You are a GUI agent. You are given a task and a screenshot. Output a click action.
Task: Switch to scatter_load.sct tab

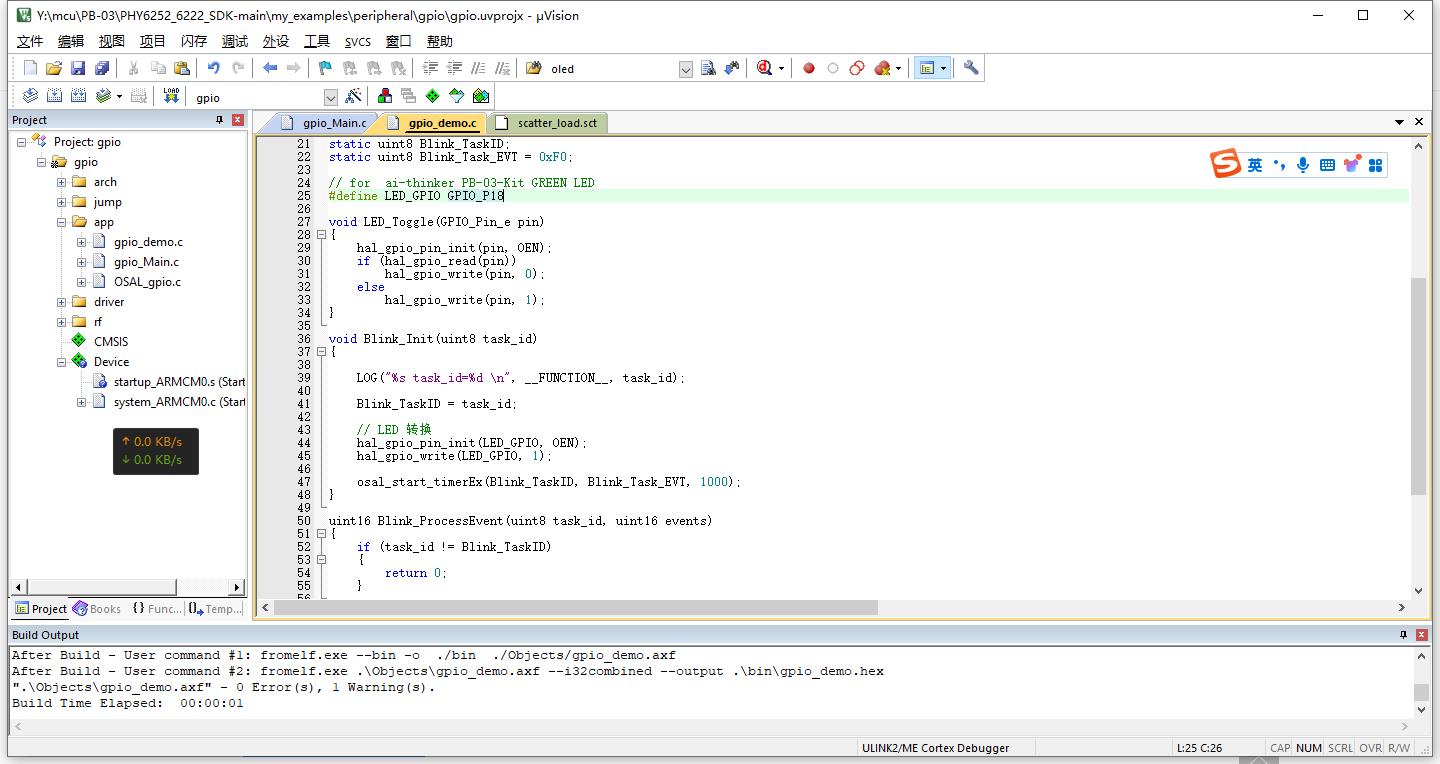547,123
